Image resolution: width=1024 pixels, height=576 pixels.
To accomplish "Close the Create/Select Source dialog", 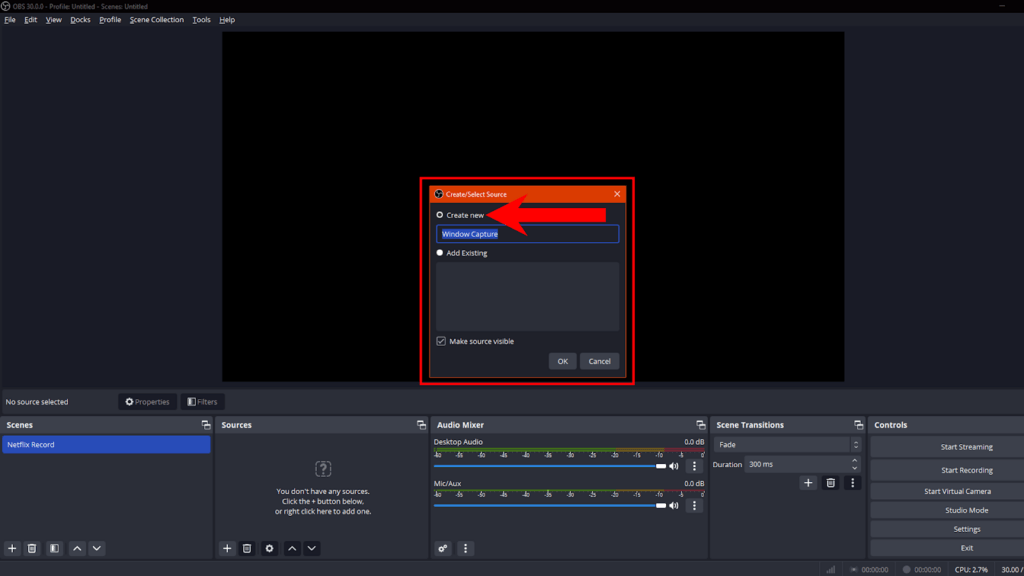I will pyautogui.click(x=617, y=194).
